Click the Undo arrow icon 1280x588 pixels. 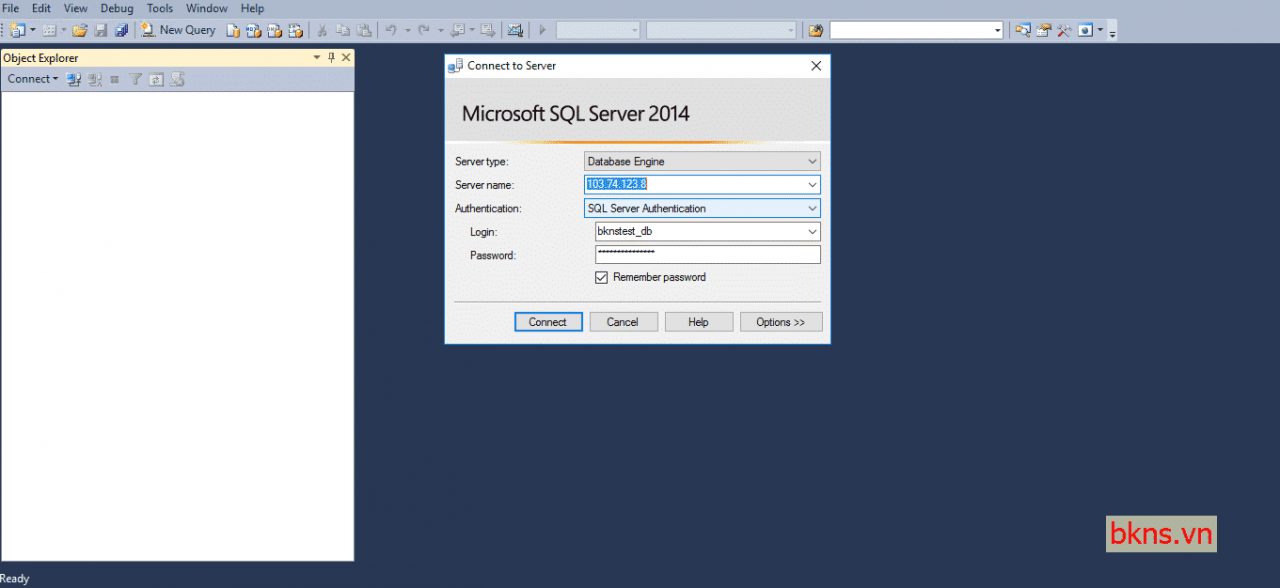[x=391, y=30]
